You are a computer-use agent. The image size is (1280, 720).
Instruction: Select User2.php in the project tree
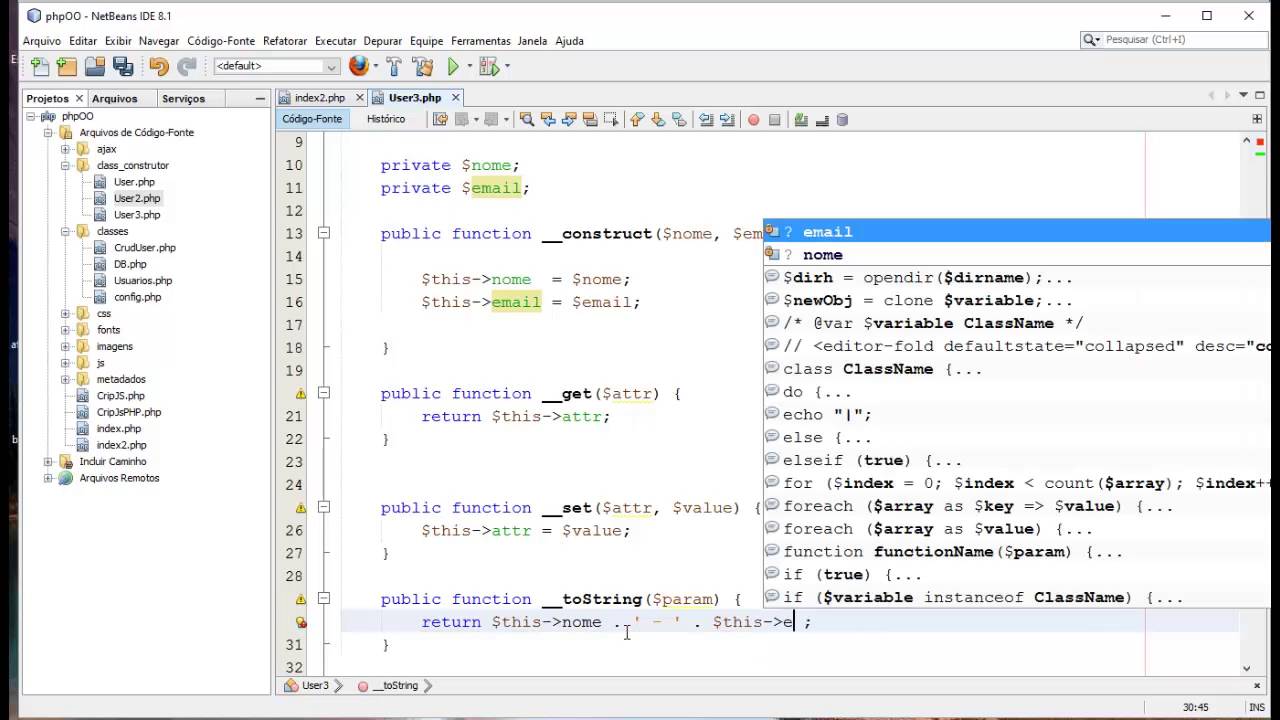point(136,198)
